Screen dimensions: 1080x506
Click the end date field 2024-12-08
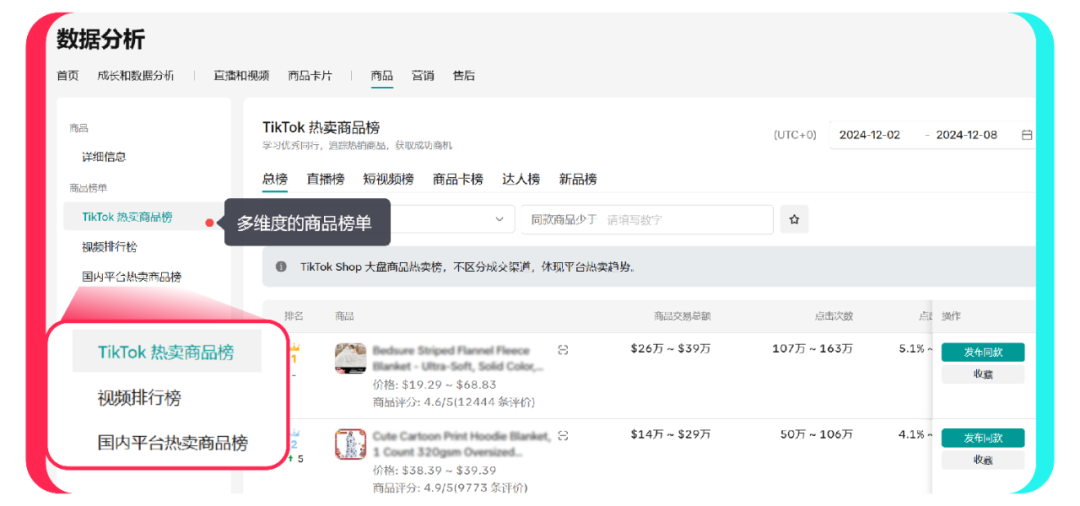click(x=966, y=135)
